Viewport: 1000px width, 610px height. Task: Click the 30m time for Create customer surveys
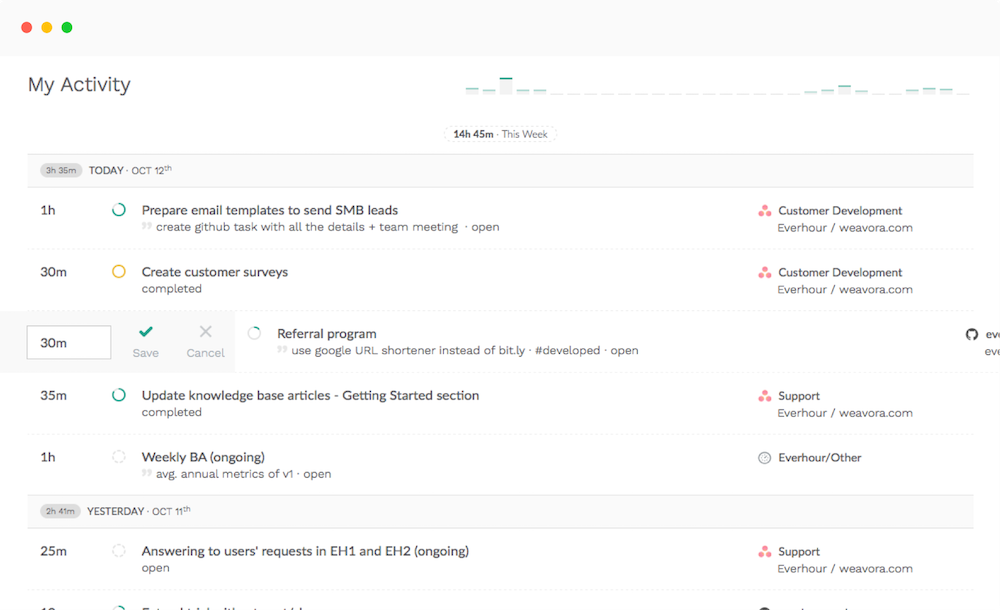pos(54,272)
